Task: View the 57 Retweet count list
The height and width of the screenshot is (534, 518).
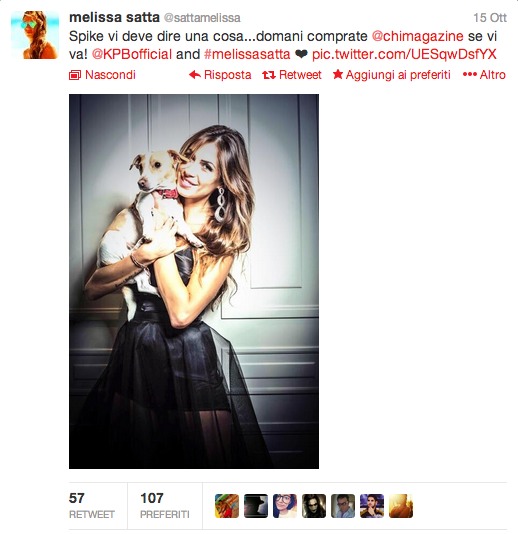Action: pos(91,505)
